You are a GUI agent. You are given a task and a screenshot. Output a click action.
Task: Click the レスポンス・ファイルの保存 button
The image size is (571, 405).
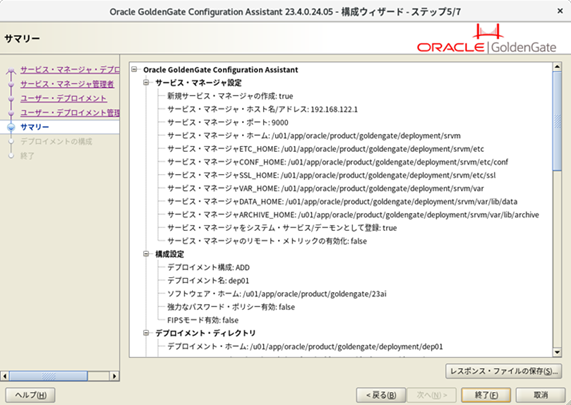503,371
